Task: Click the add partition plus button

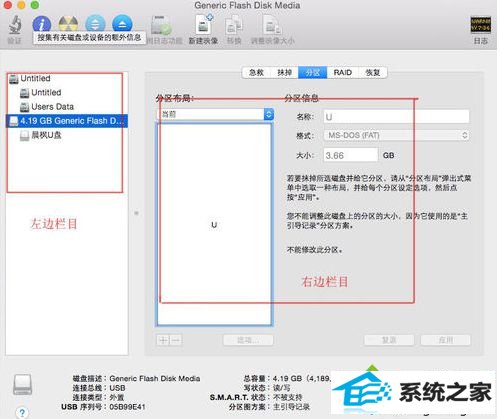Action: click(x=163, y=340)
